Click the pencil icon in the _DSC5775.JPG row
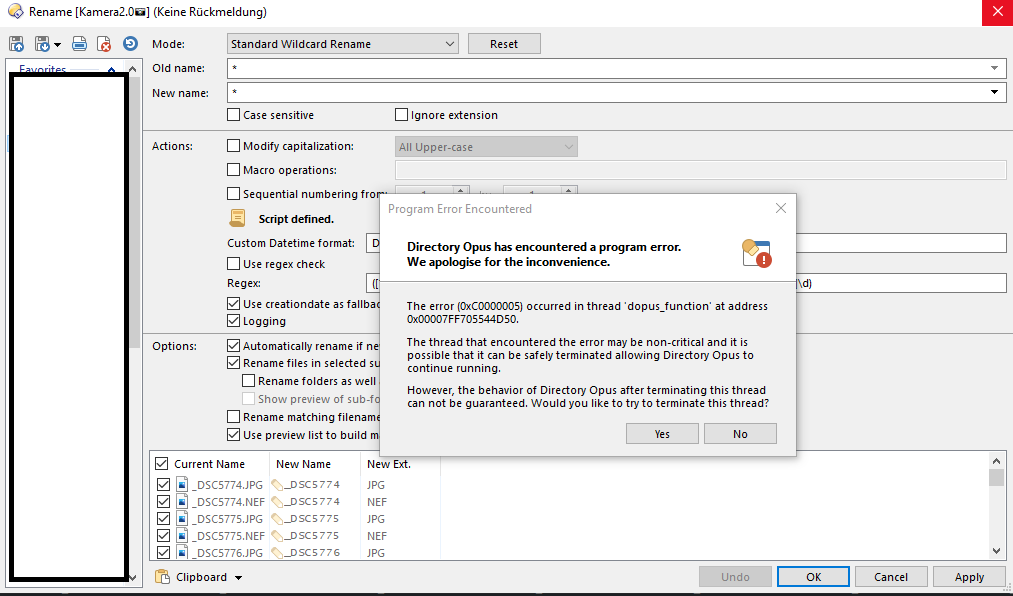 point(277,519)
